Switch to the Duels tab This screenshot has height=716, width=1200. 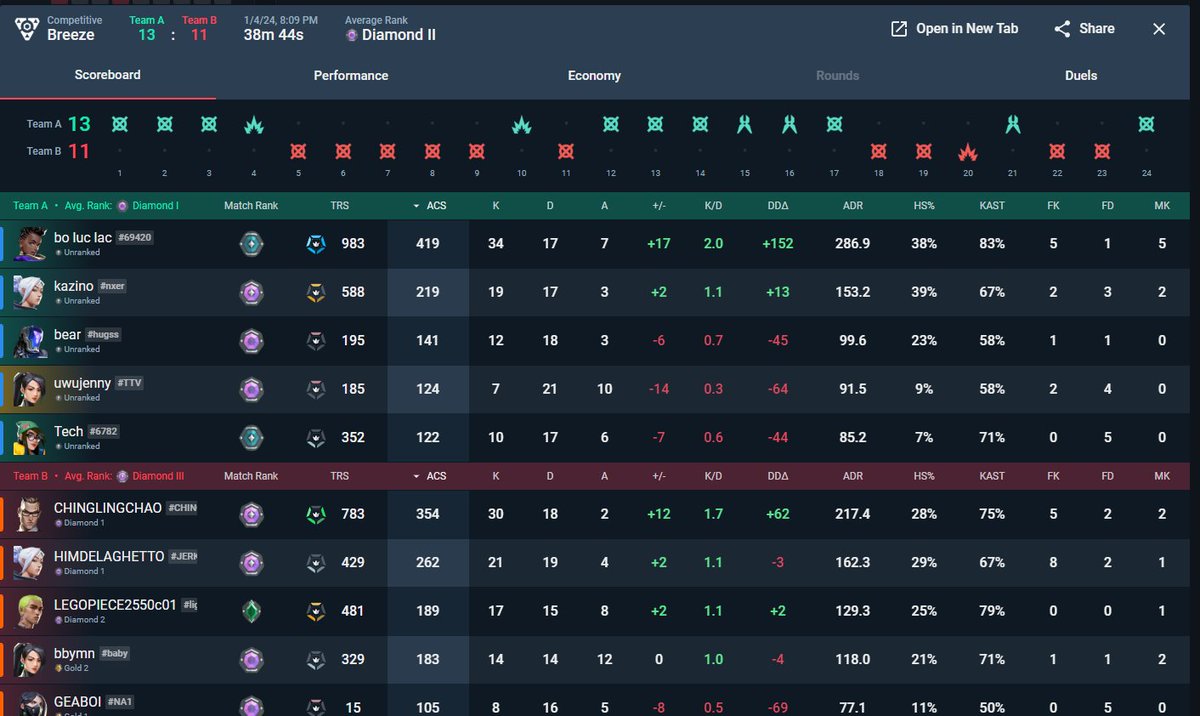[1081, 76]
